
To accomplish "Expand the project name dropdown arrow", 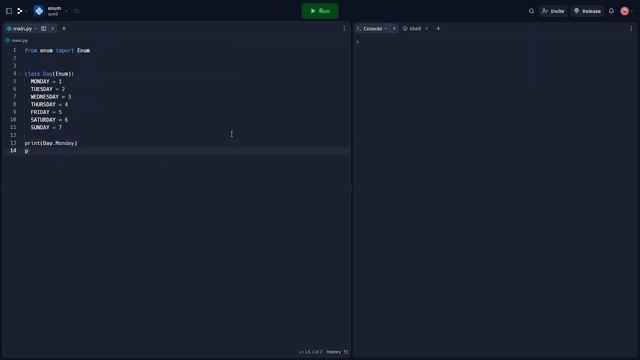I will pos(67,11).
